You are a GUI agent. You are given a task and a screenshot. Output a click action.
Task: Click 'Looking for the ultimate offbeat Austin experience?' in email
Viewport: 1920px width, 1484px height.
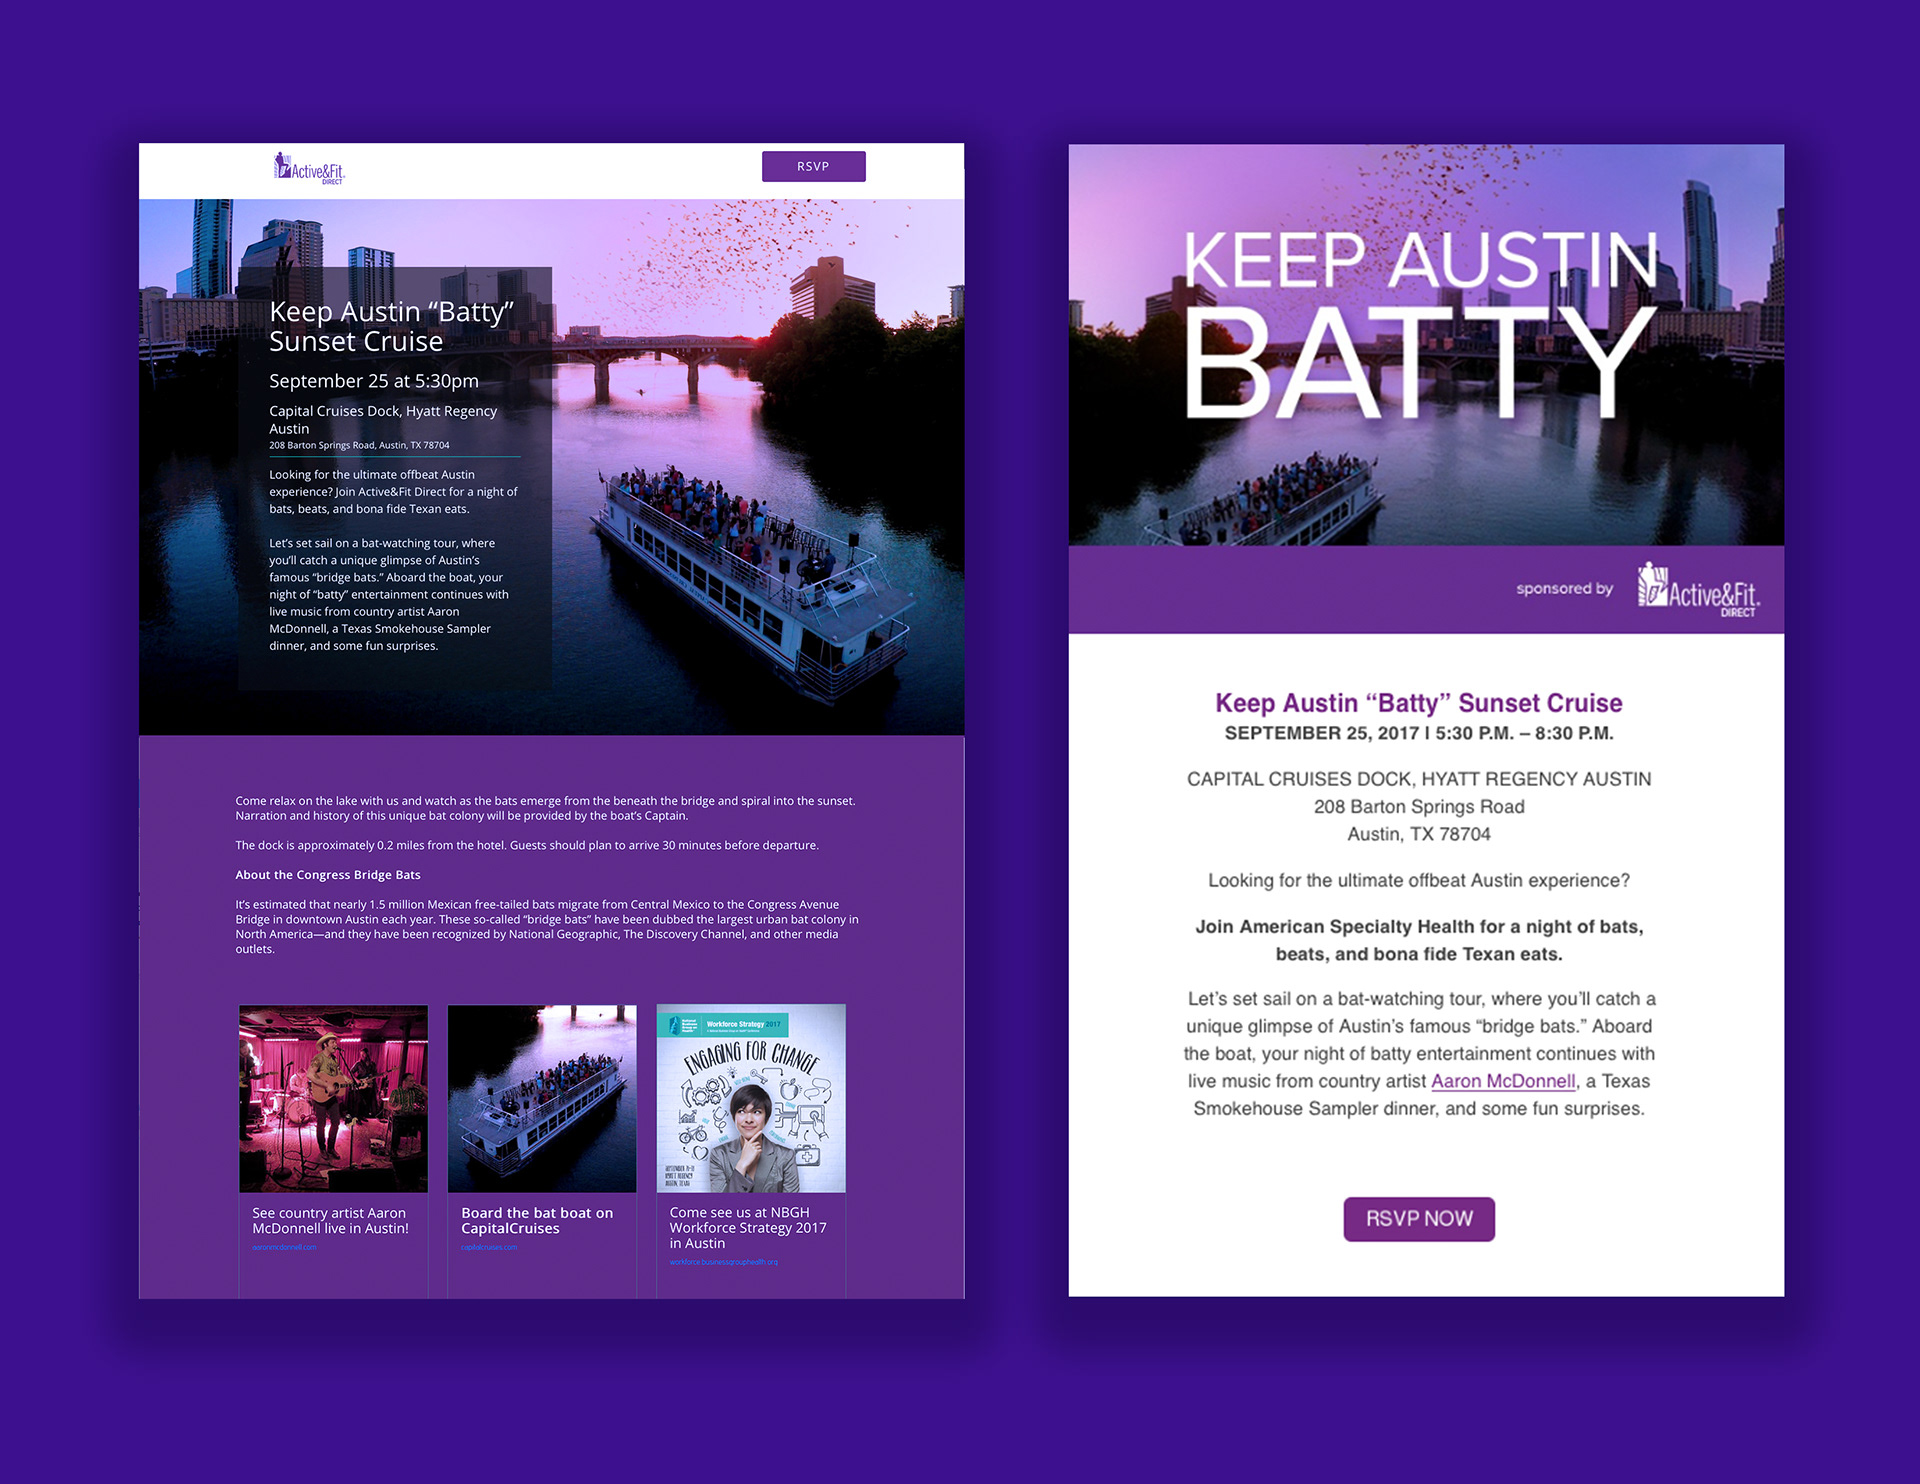pos(1418,881)
